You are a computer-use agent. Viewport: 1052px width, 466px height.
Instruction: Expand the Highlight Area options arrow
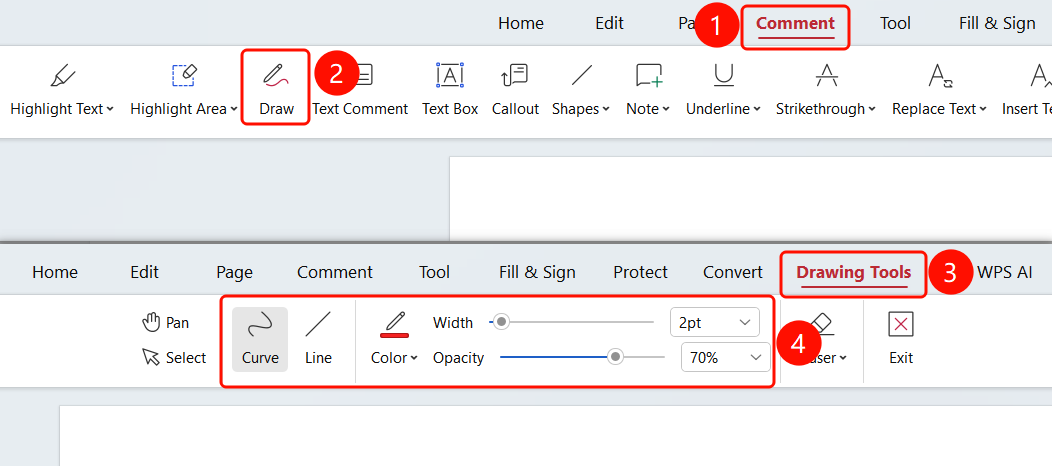pyautogui.click(x=234, y=109)
